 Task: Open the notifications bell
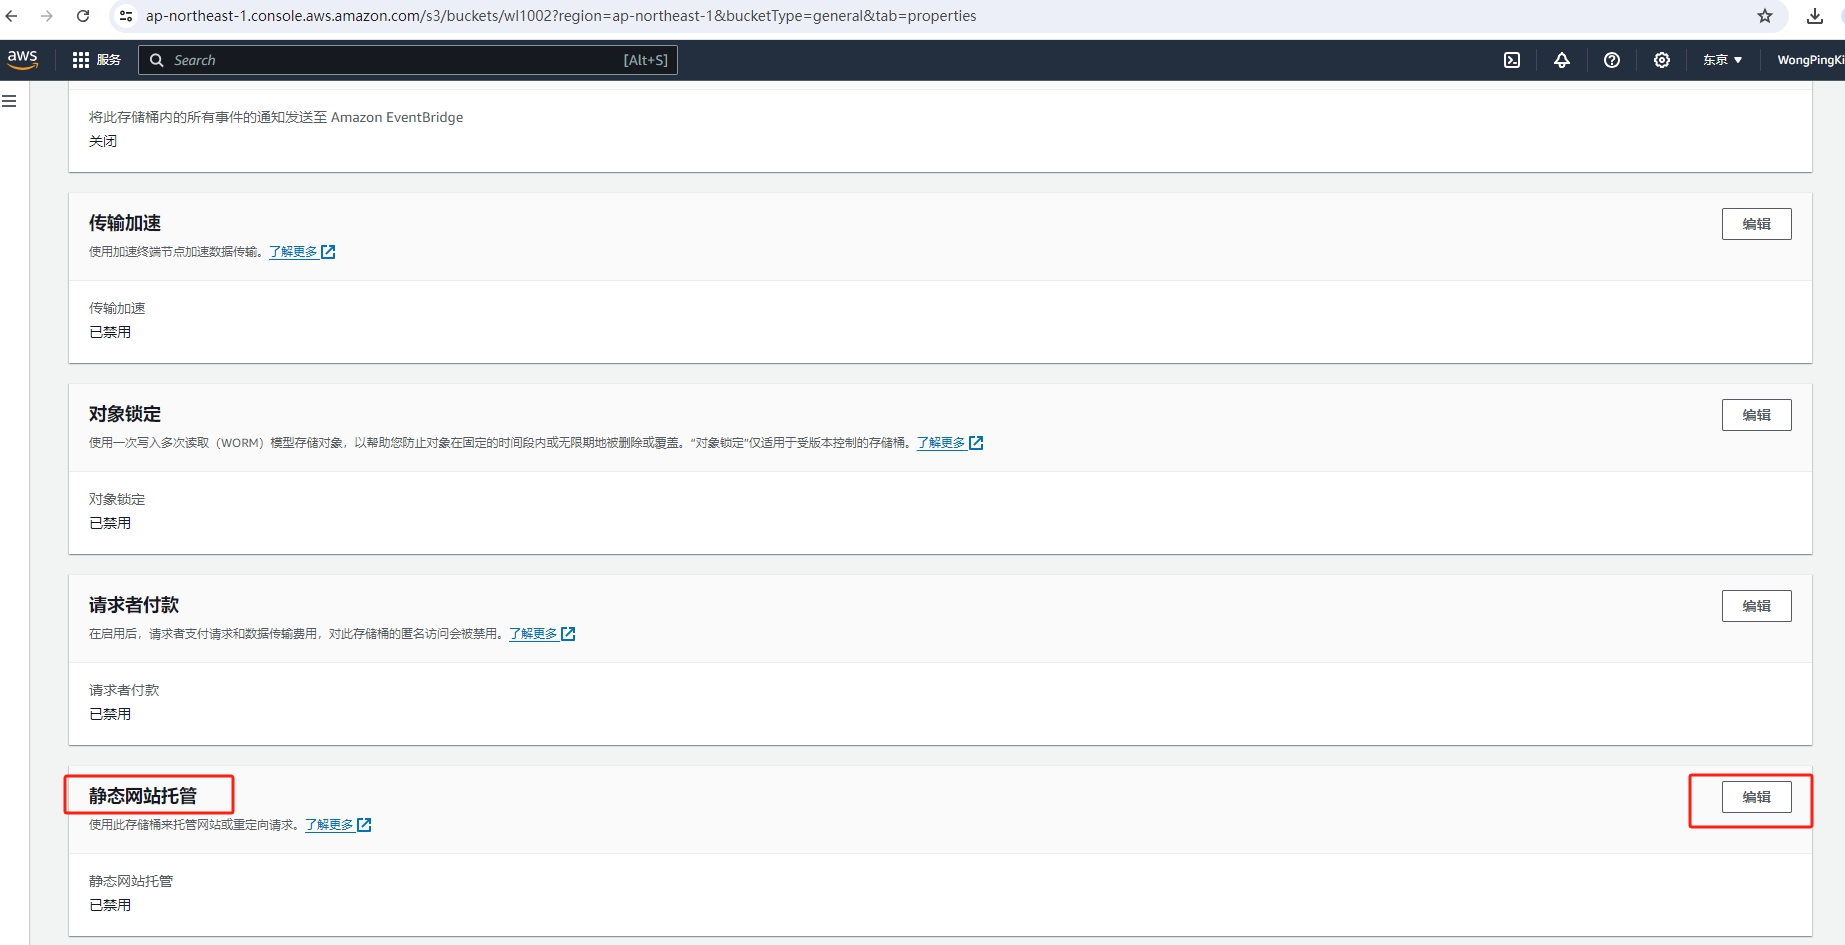click(1562, 60)
